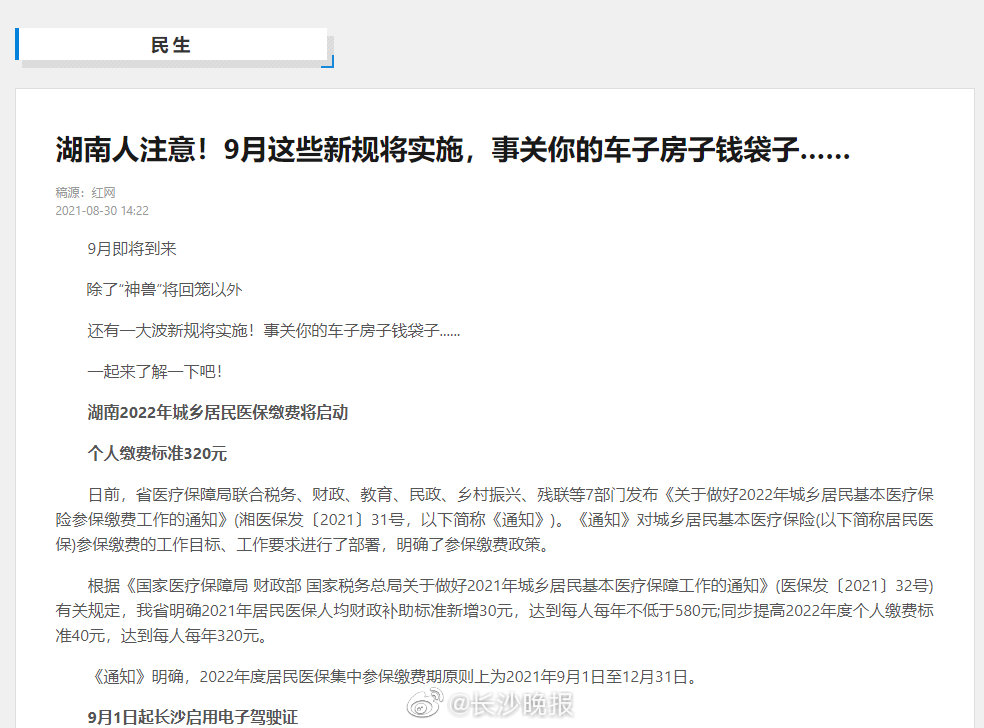Click the 民生 section tab
Screen dimensions: 984x728
pos(172,45)
